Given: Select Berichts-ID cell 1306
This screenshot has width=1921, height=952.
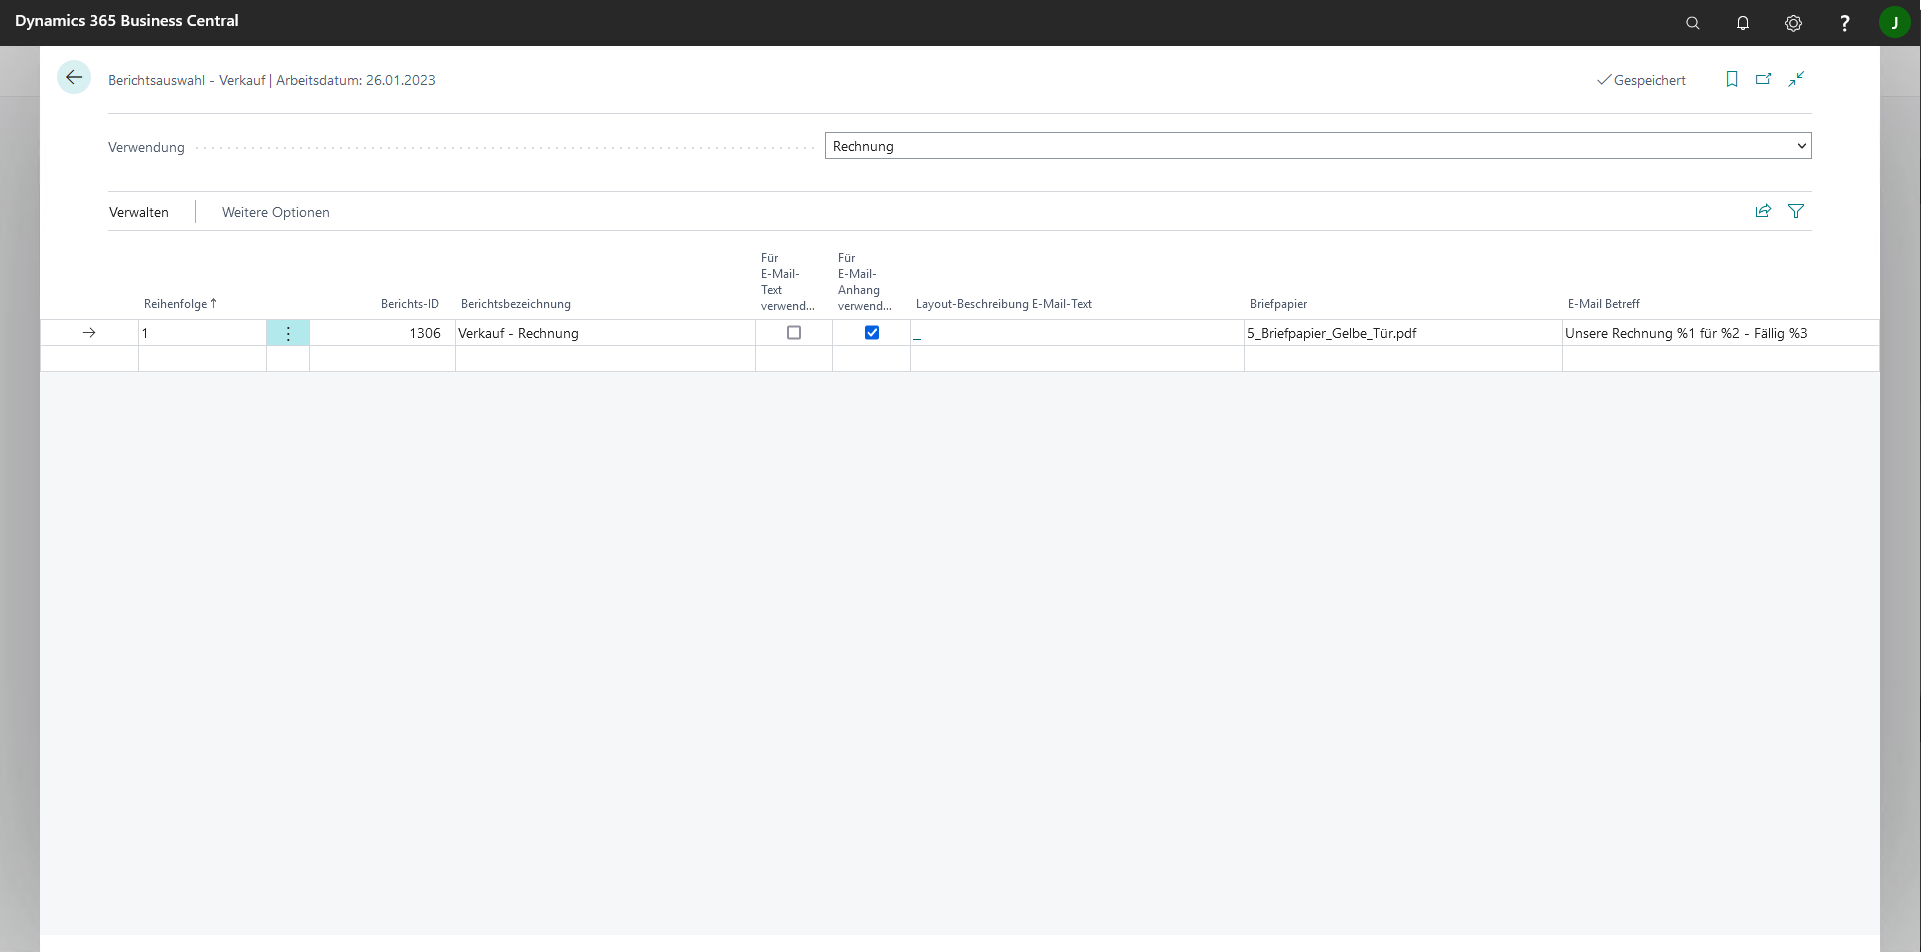Looking at the screenshot, I should coord(382,333).
